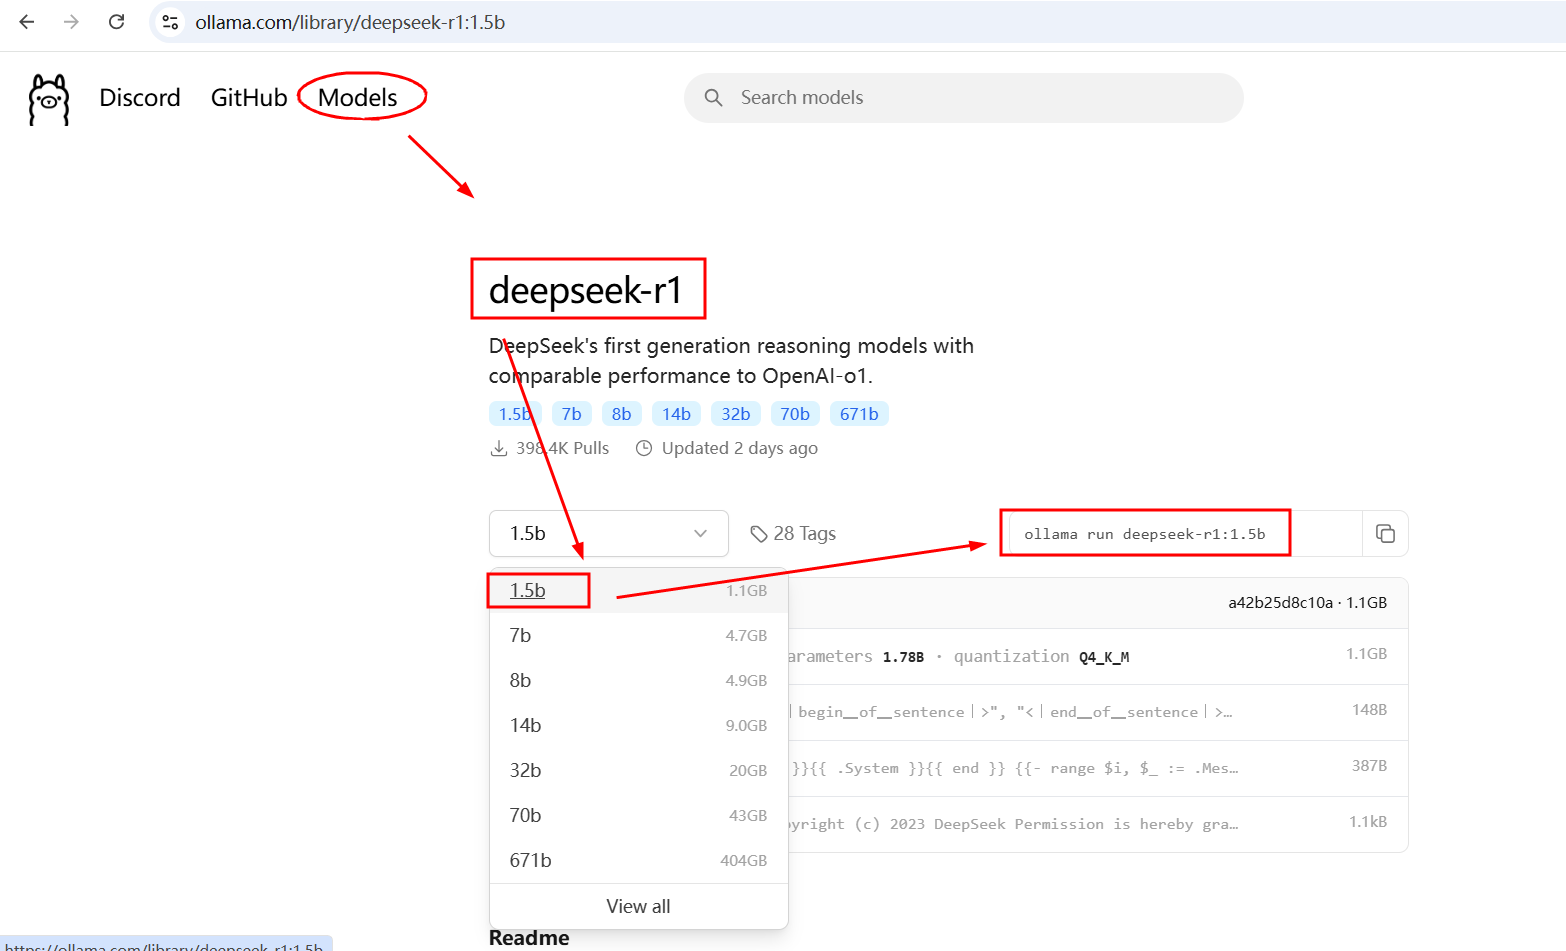Choose 671b 404GB from the dropdown
This screenshot has height=951, width=1566.
tap(639, 860)
